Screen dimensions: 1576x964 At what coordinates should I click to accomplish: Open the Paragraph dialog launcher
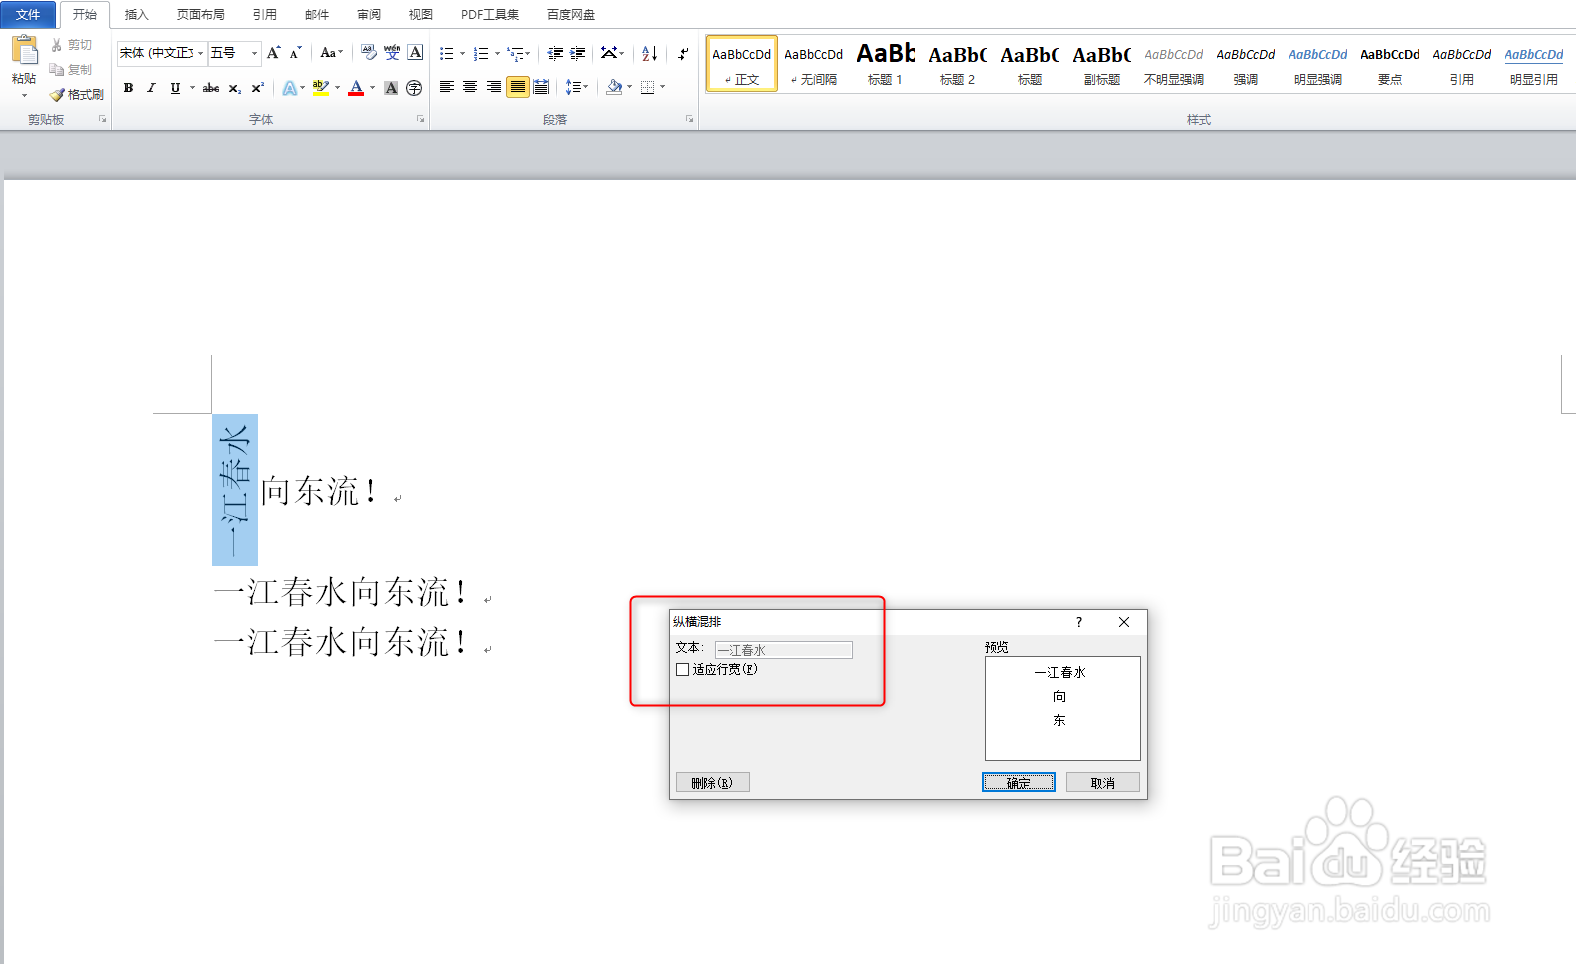(689, 119)
